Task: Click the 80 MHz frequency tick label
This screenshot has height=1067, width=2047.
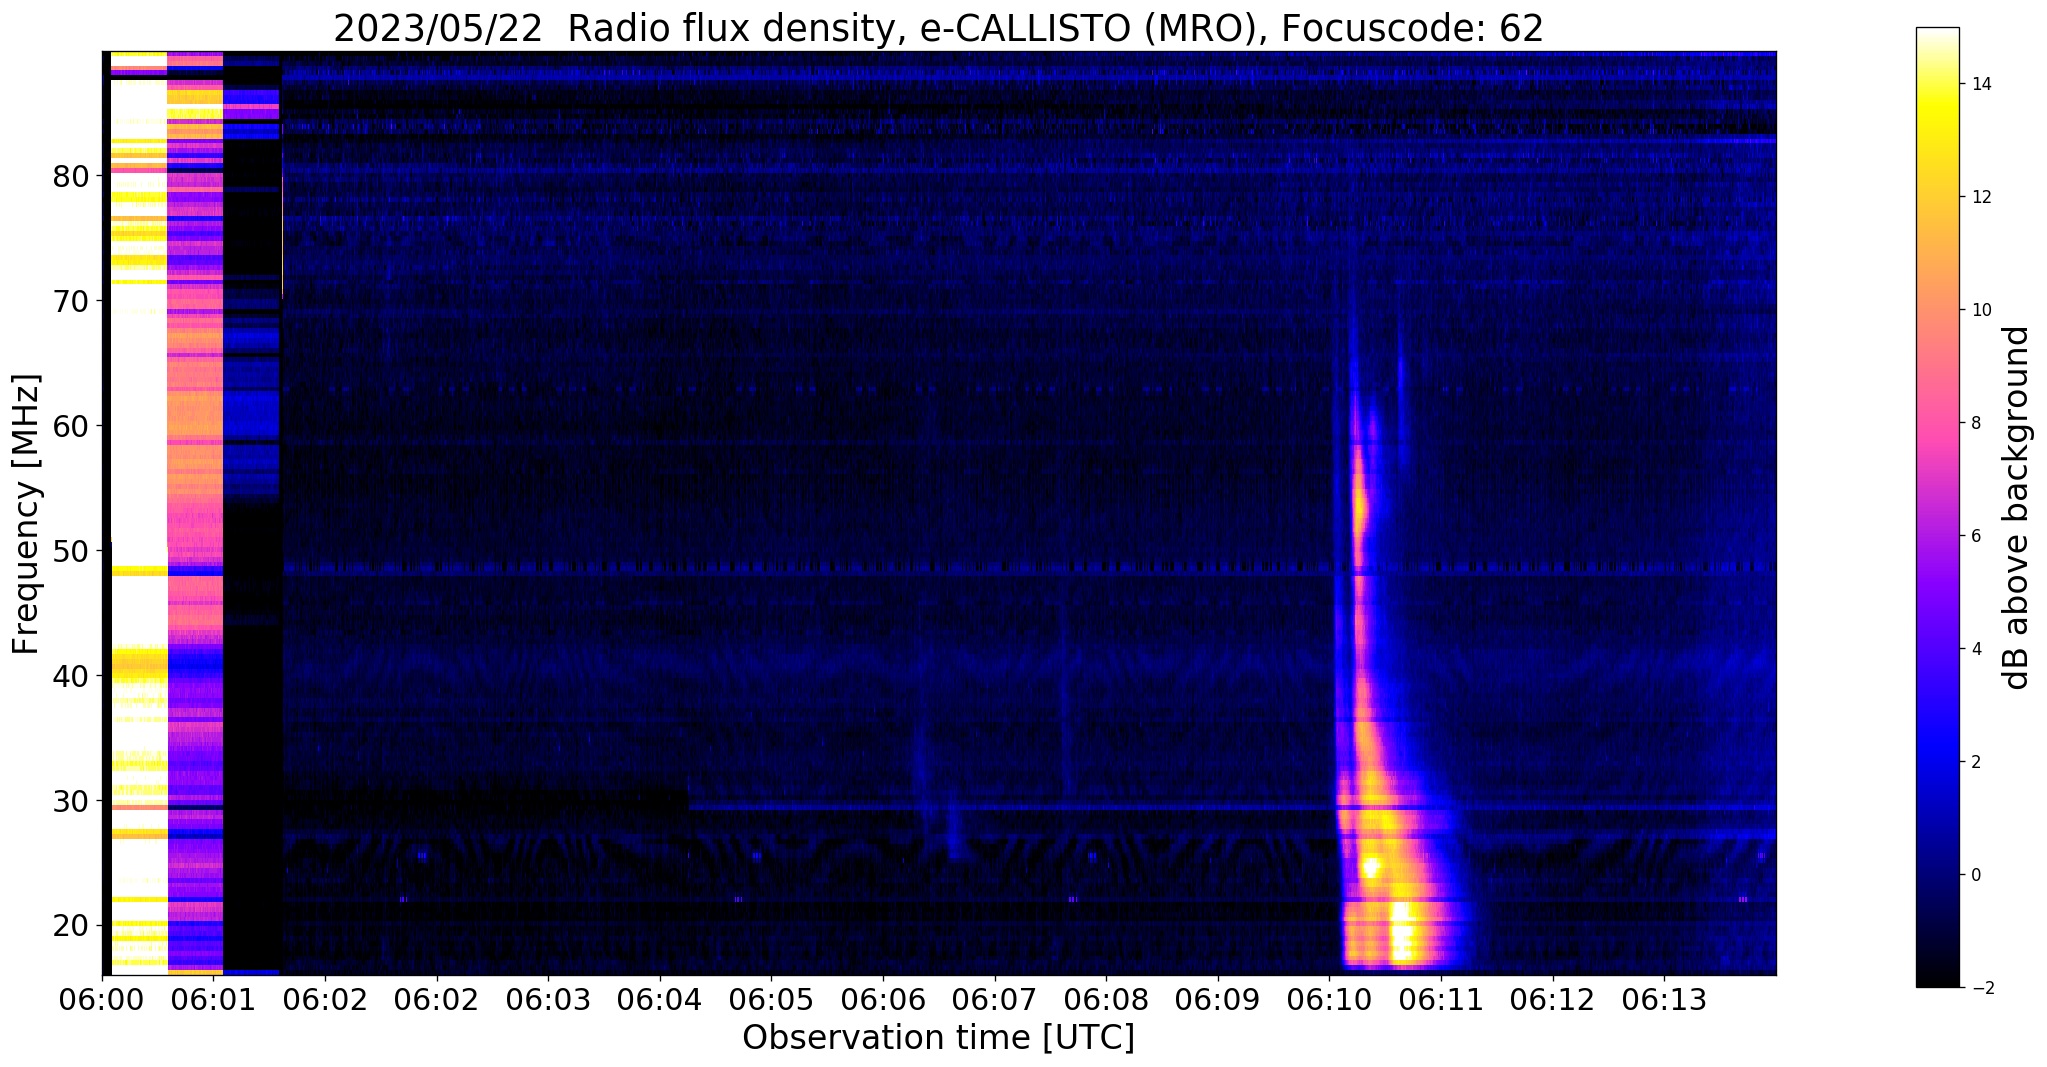Action: [x=71, y=176]
